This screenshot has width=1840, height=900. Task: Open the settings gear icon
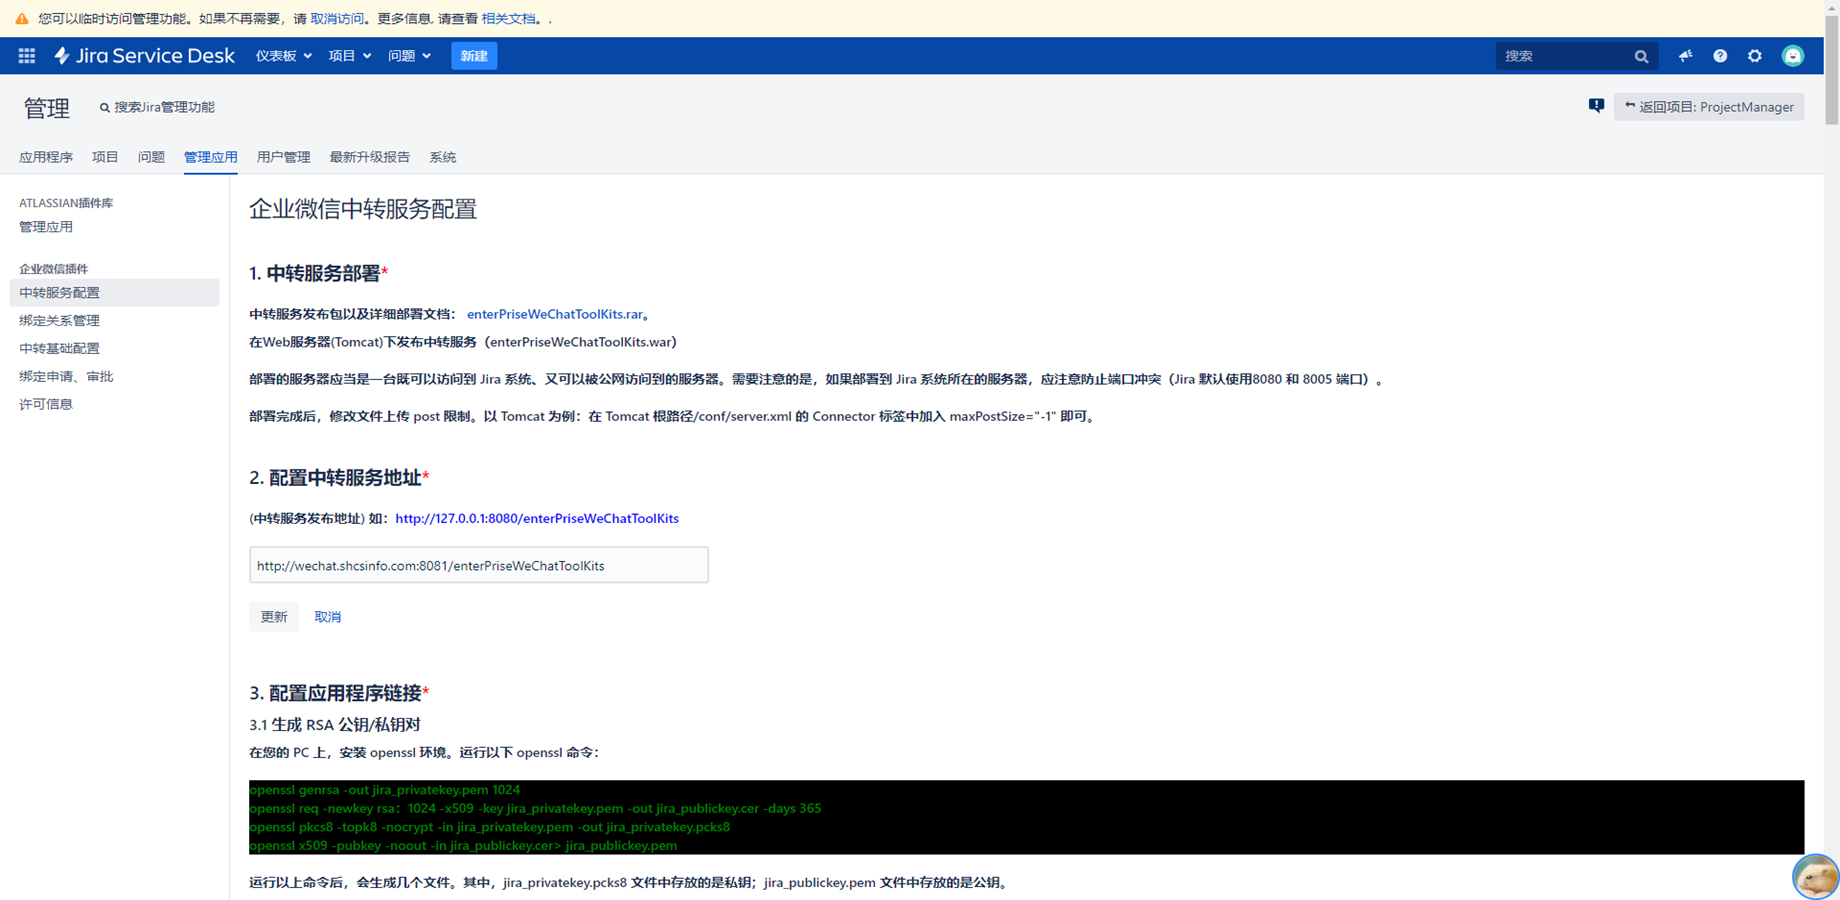[x=1755, y=56]
